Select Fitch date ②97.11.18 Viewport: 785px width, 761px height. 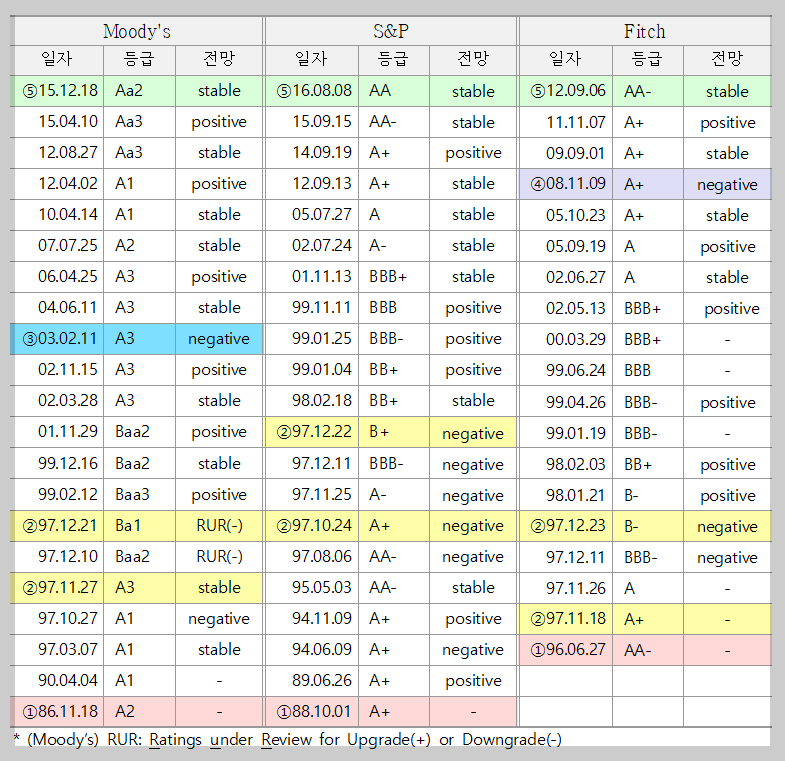coord(566,619)
